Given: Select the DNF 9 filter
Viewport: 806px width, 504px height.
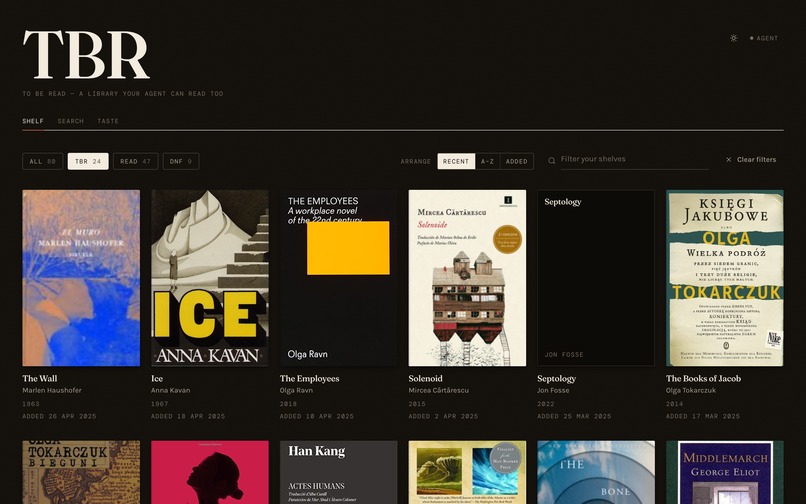Looking at the screenshot, I should coord(181,161).
